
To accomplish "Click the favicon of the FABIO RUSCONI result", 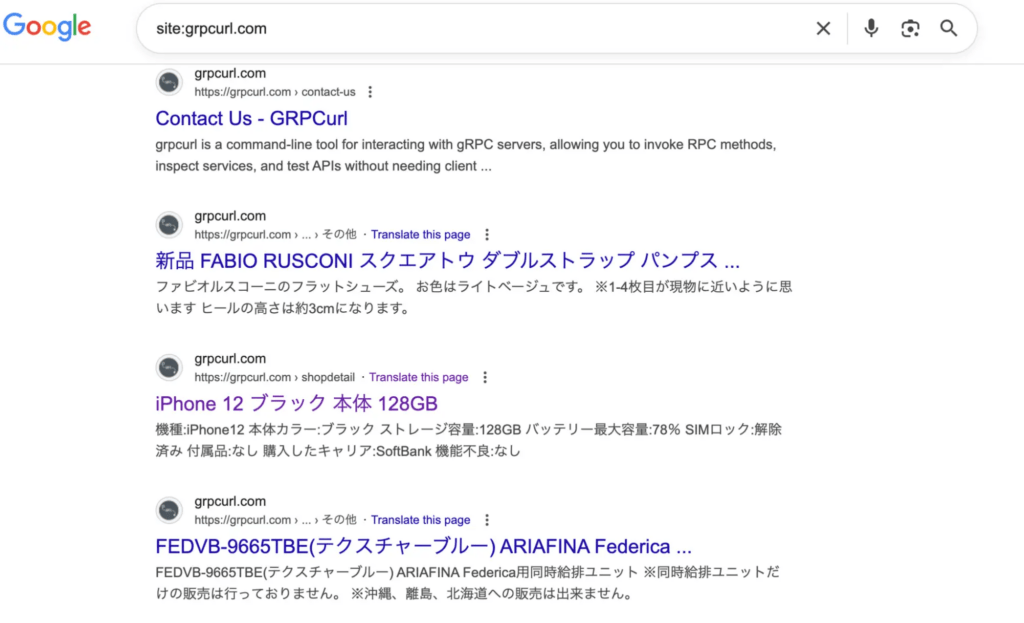I will tap(169, 225).
